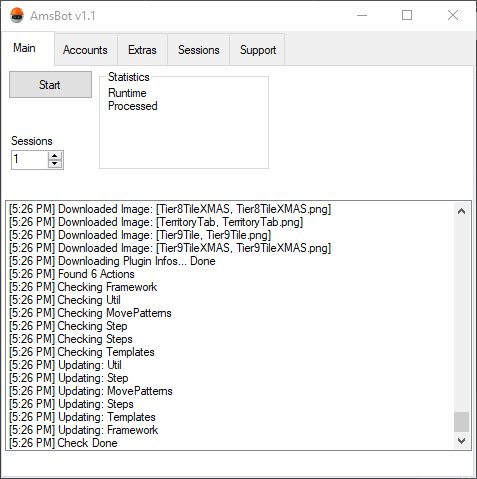The image size is (477, 479).
Task: Select the 'Updating: Step' log line
Action: click(x=69, y=378)
